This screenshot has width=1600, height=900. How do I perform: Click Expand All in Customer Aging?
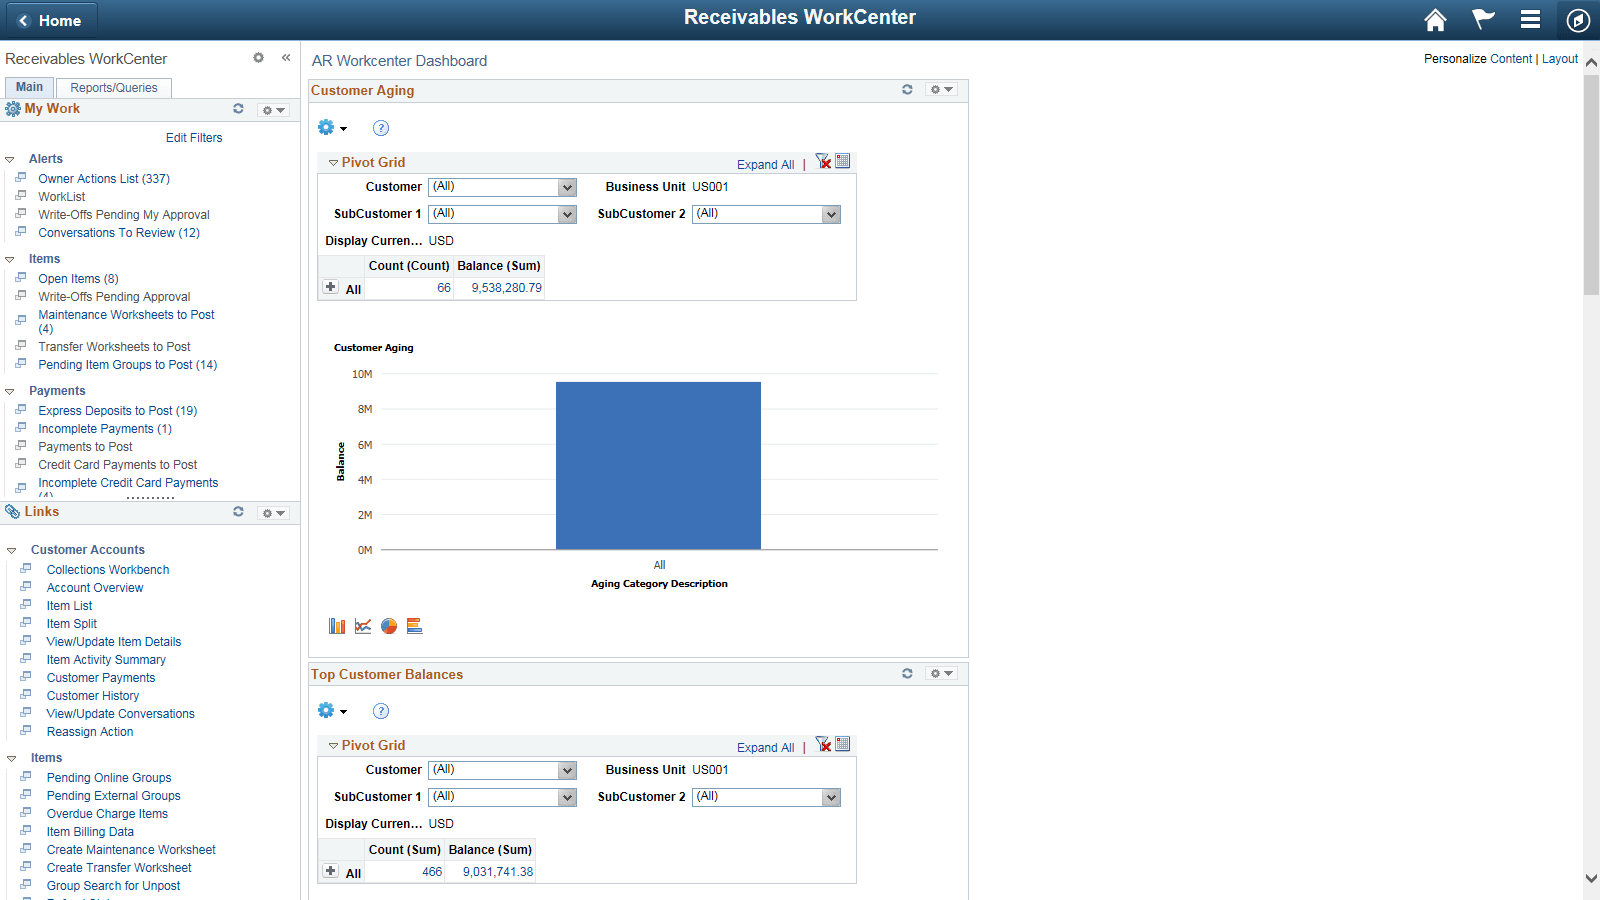[764, 163]
